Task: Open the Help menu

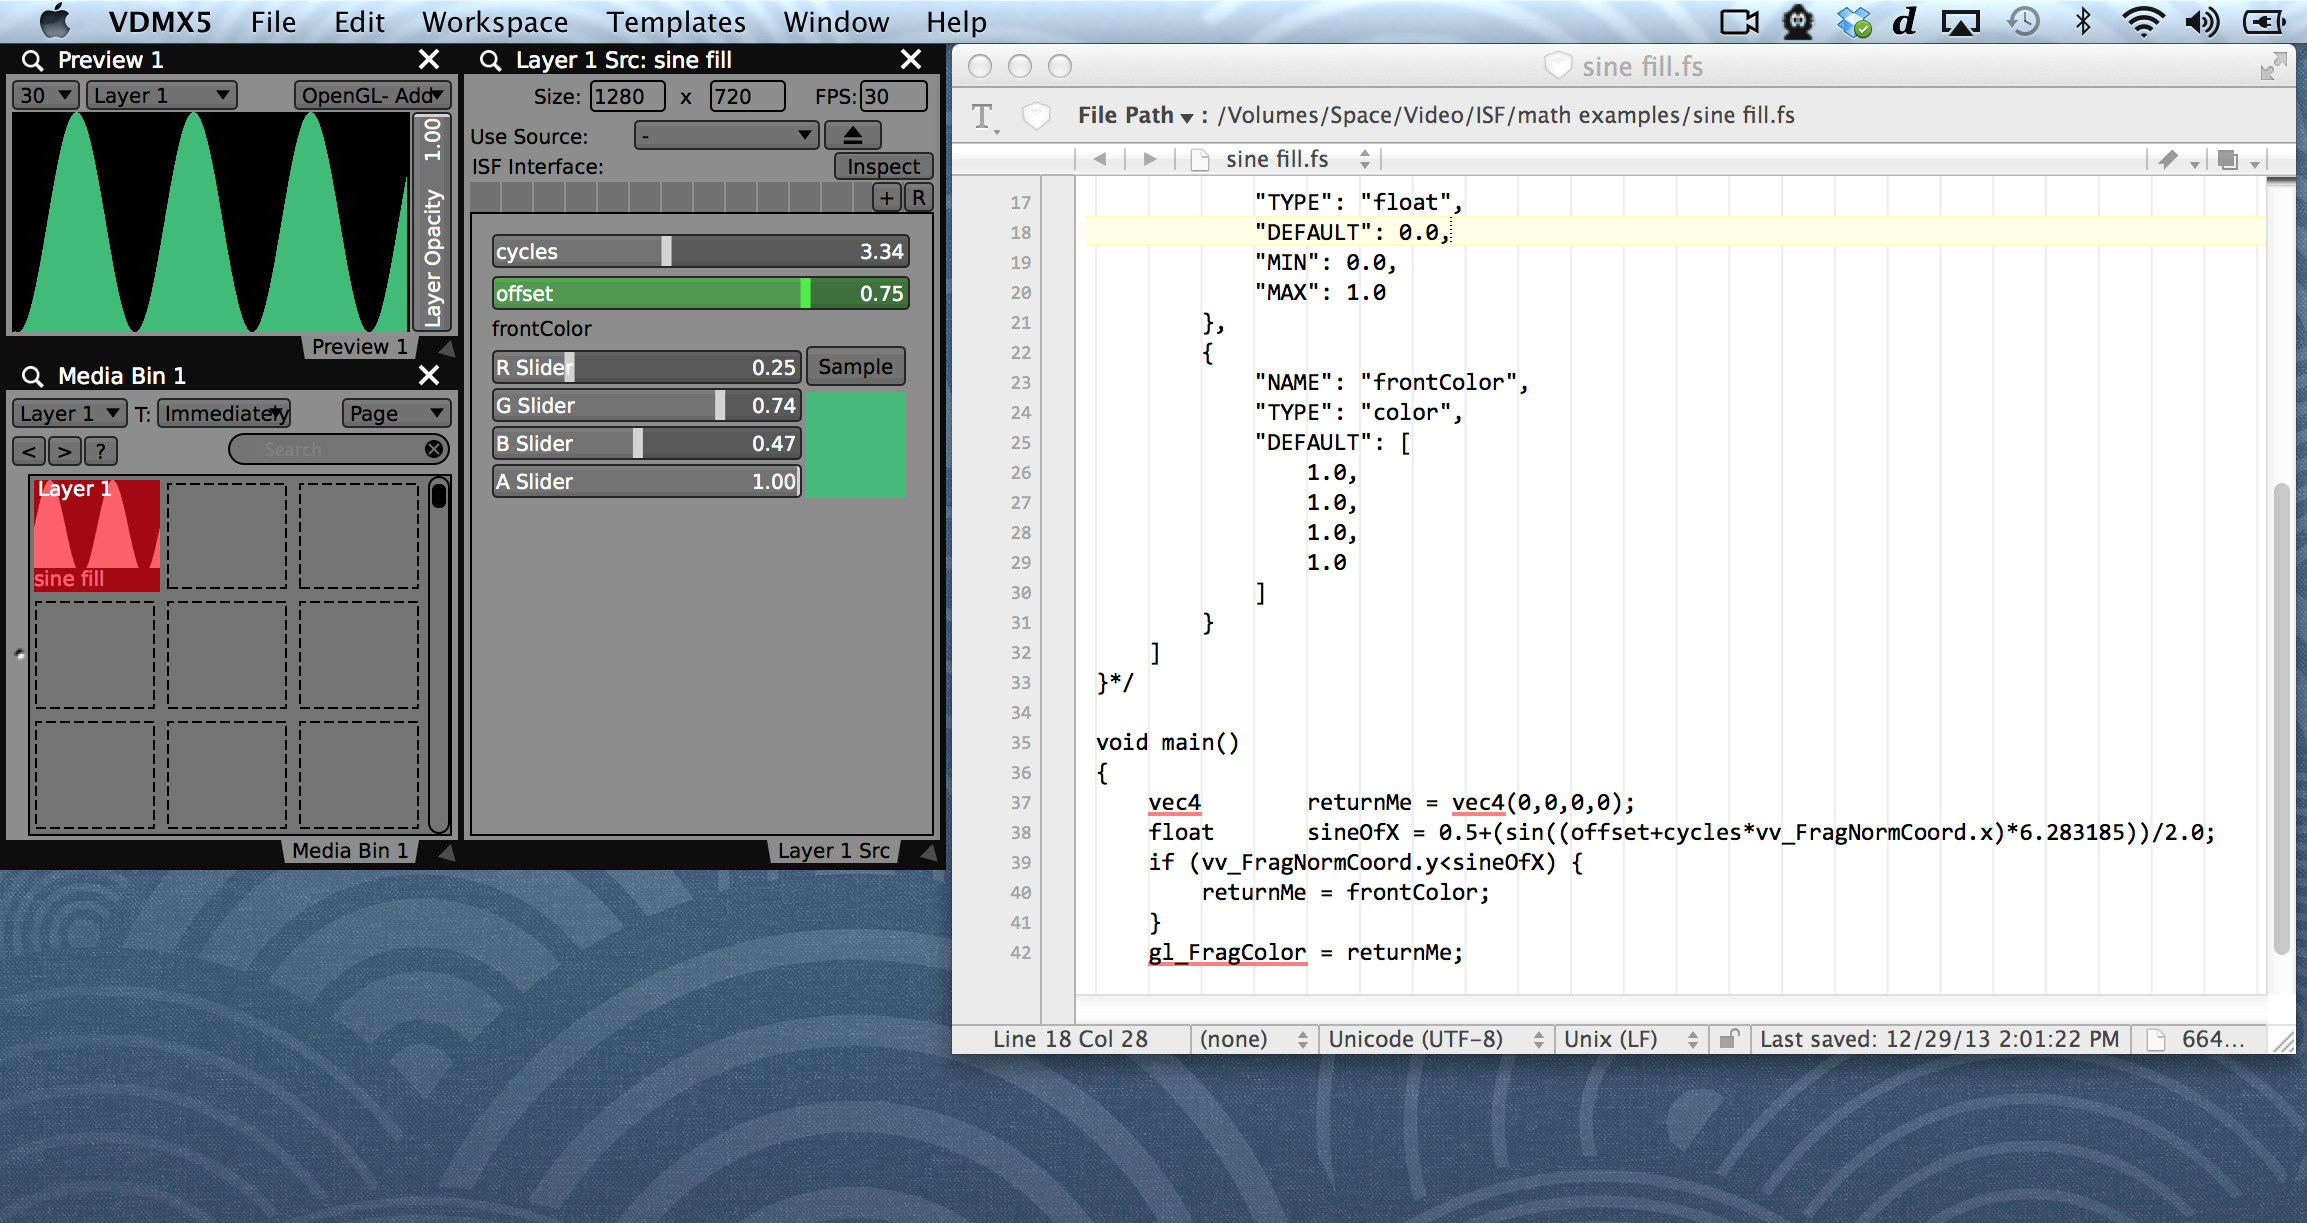Action: [x=956, y=22]
